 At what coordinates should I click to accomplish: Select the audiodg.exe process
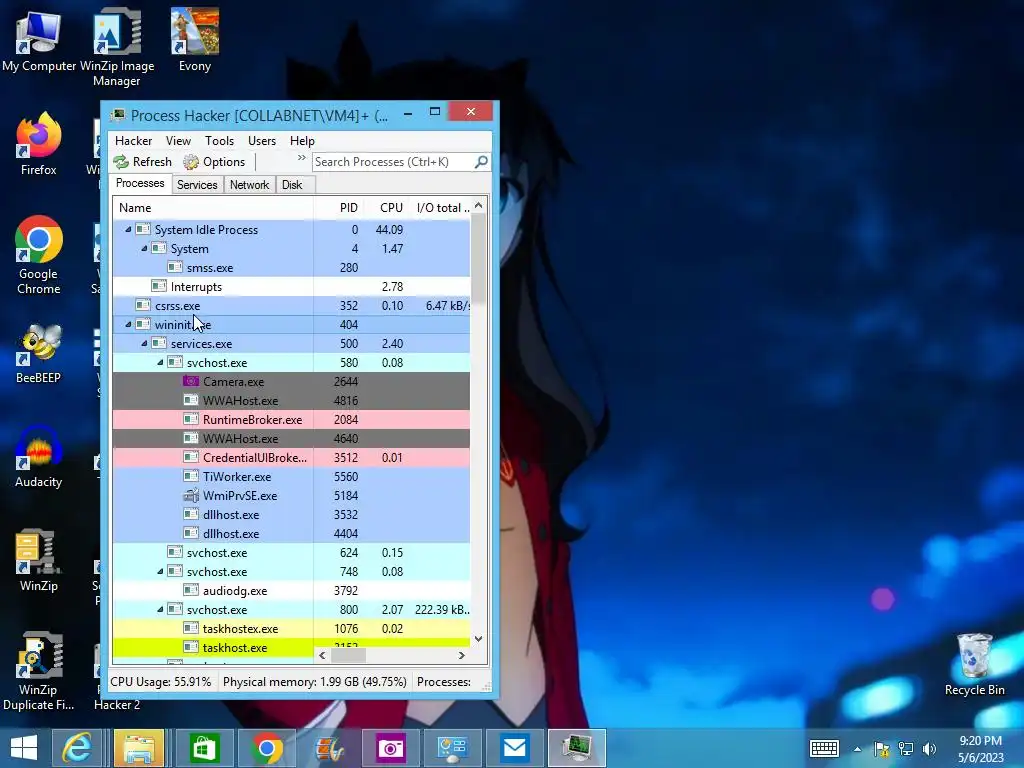pyautogui.click(x=291, y=590)
